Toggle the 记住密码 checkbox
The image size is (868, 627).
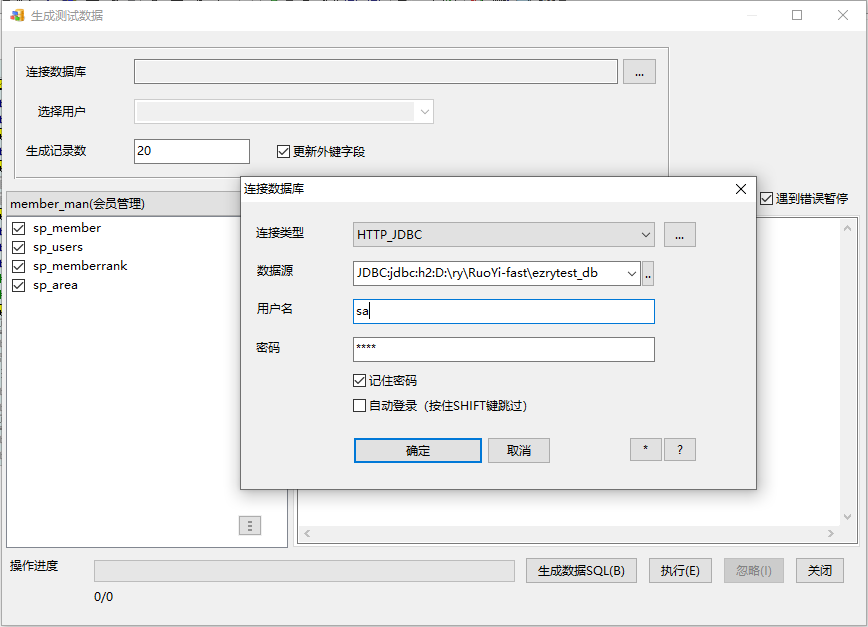click(x=360, y=381)
